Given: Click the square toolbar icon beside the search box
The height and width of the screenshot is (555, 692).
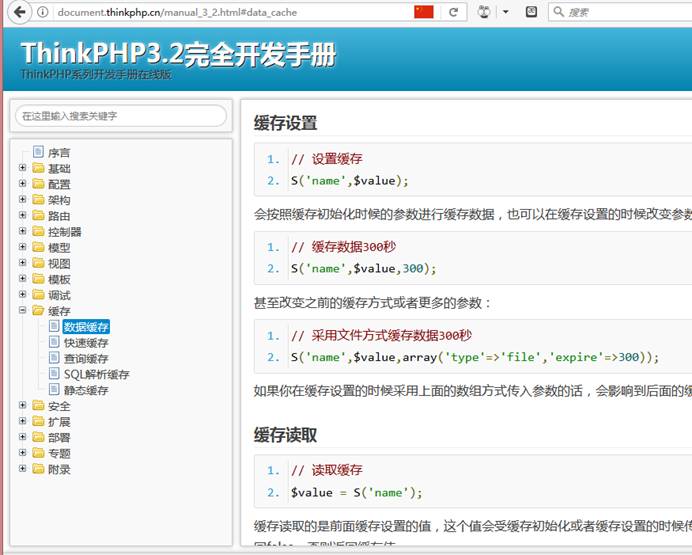Looking at the screenshot, I should (x=531, y=12).
